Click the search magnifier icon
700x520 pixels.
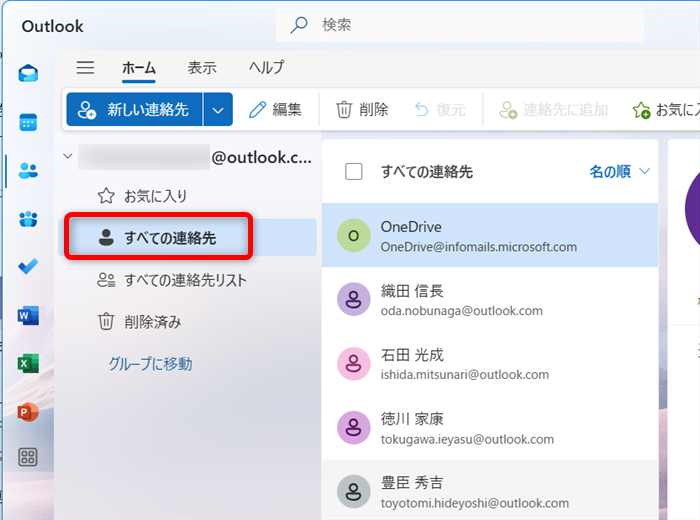299,25
